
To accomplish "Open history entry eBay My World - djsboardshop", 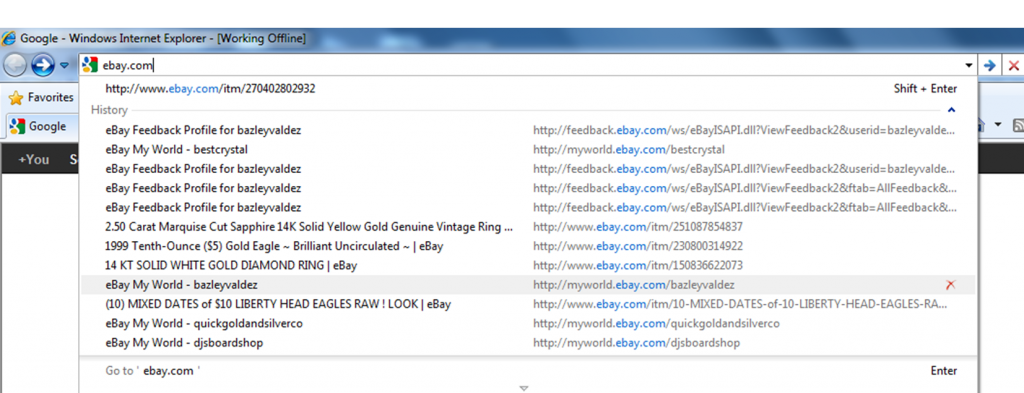I will tap(528, 343).
